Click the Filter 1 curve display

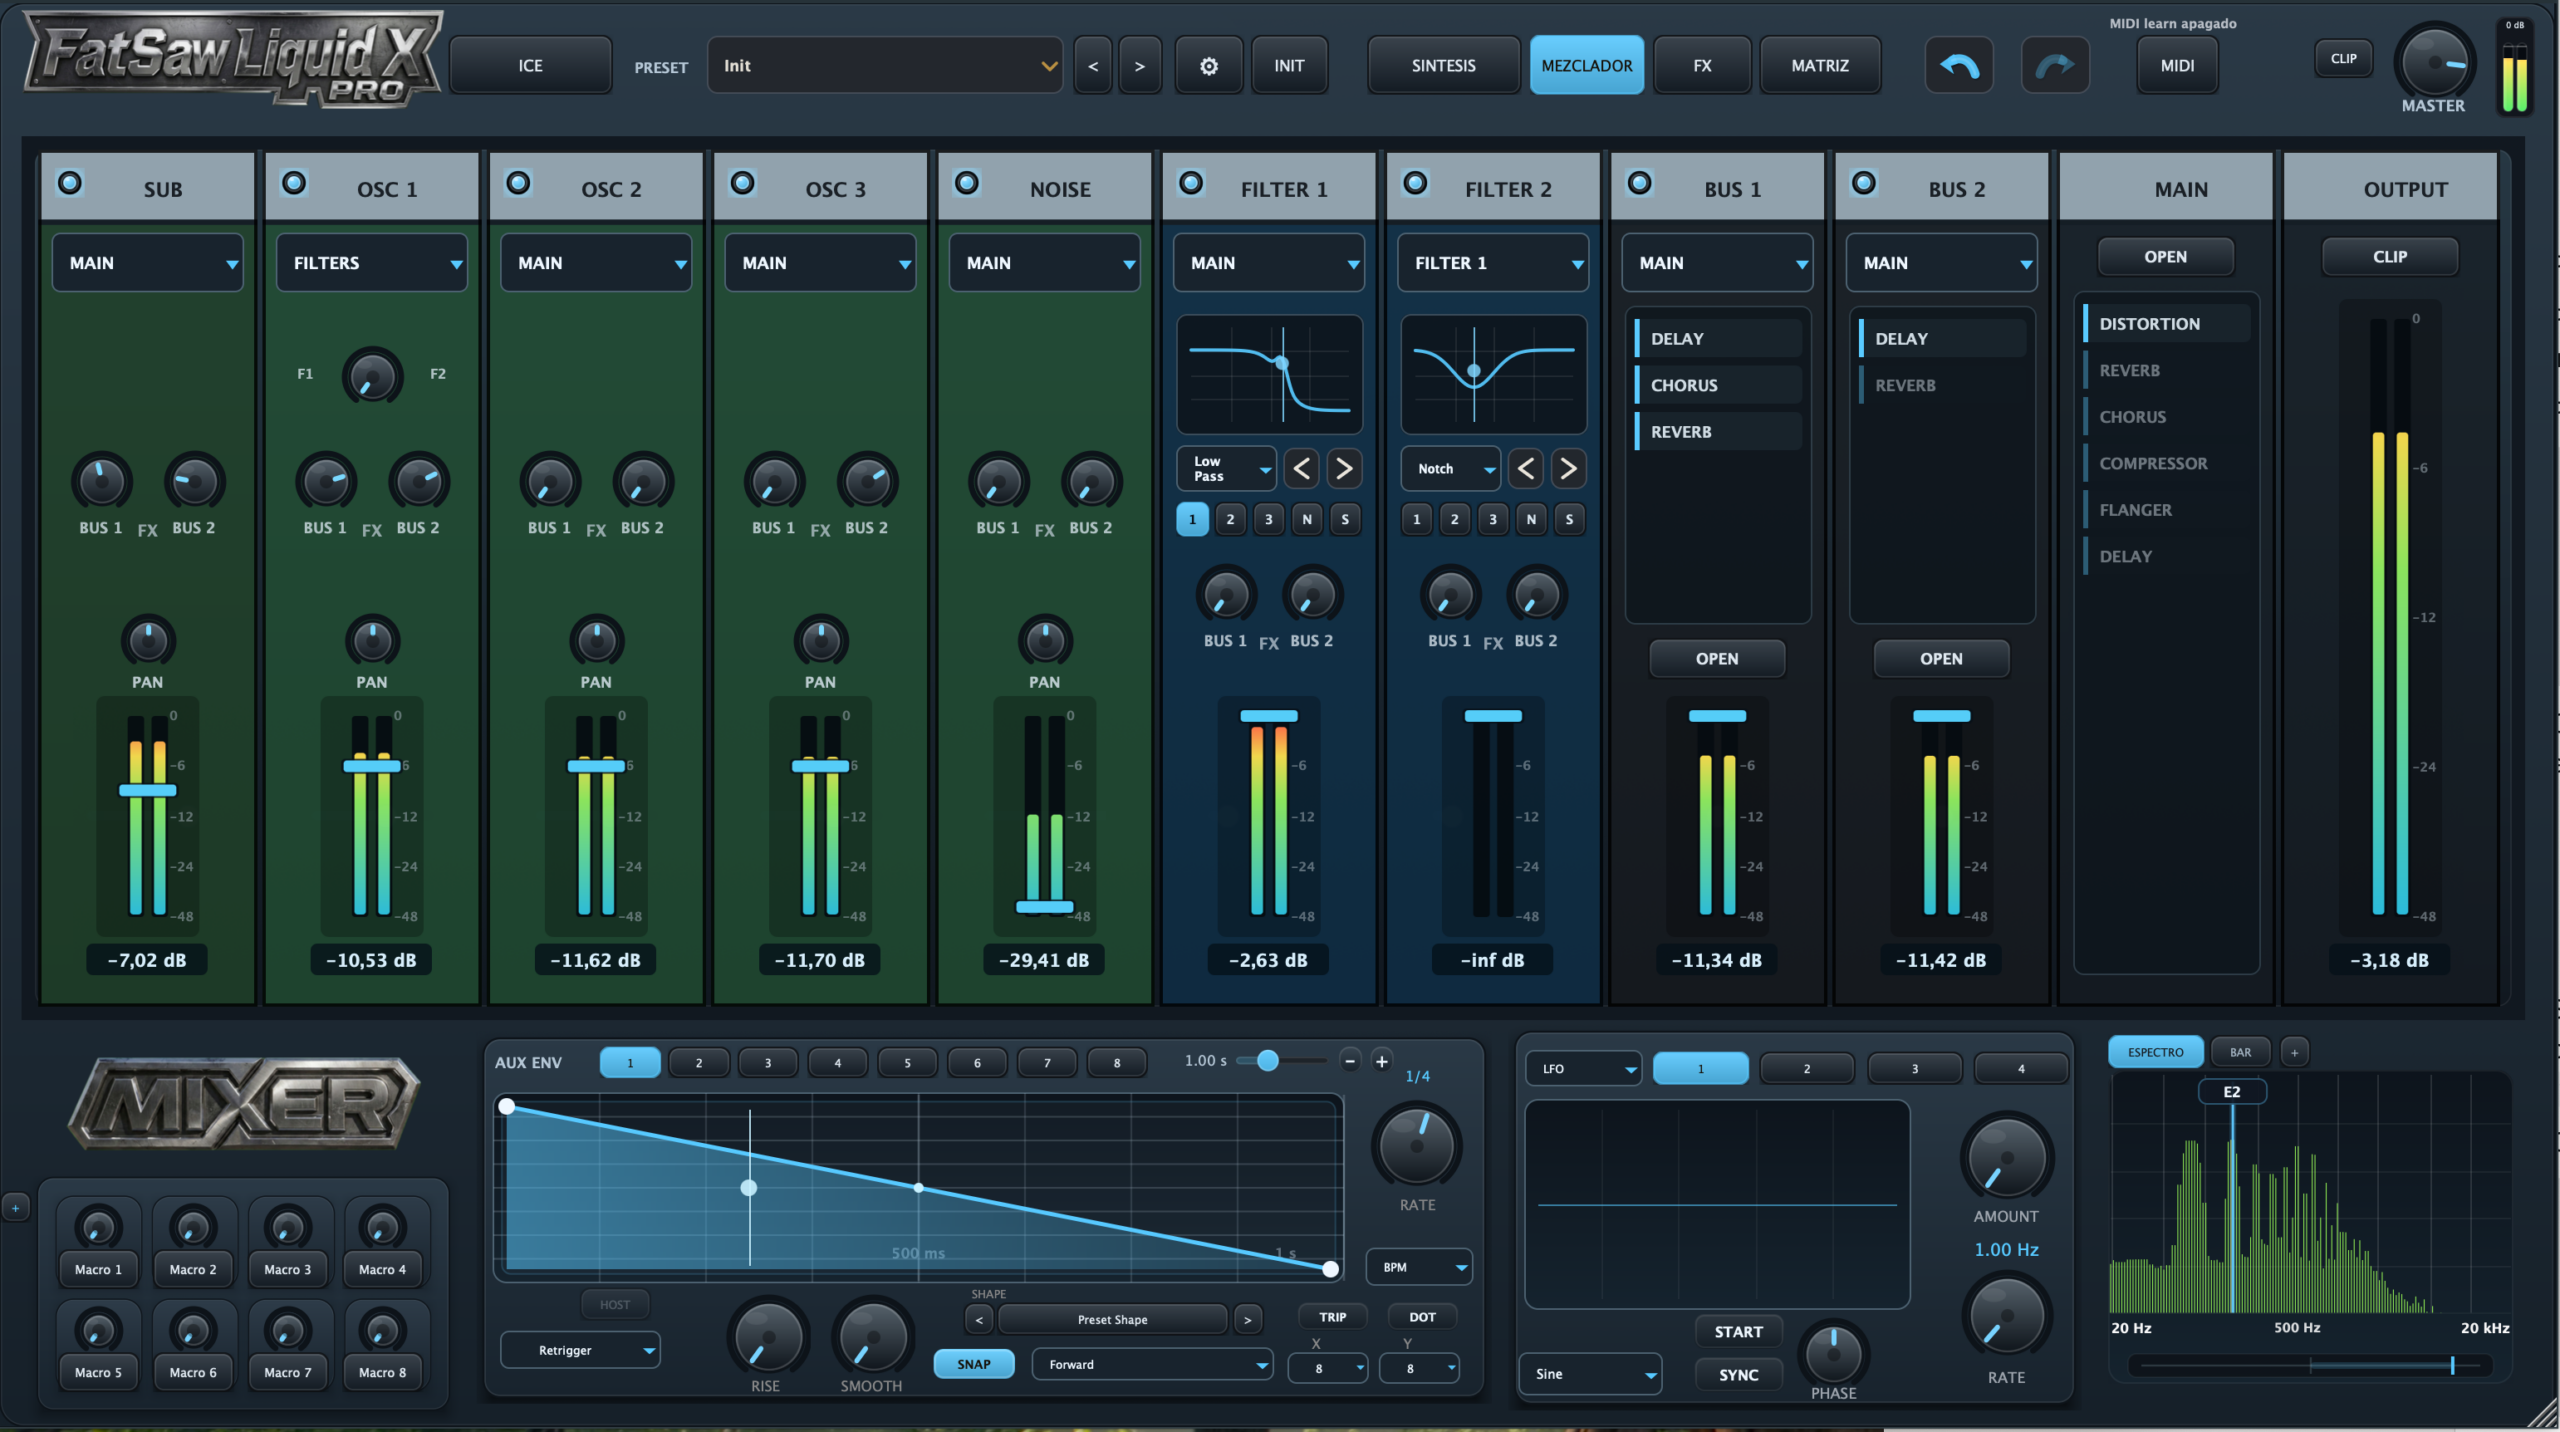point(1269,374)
